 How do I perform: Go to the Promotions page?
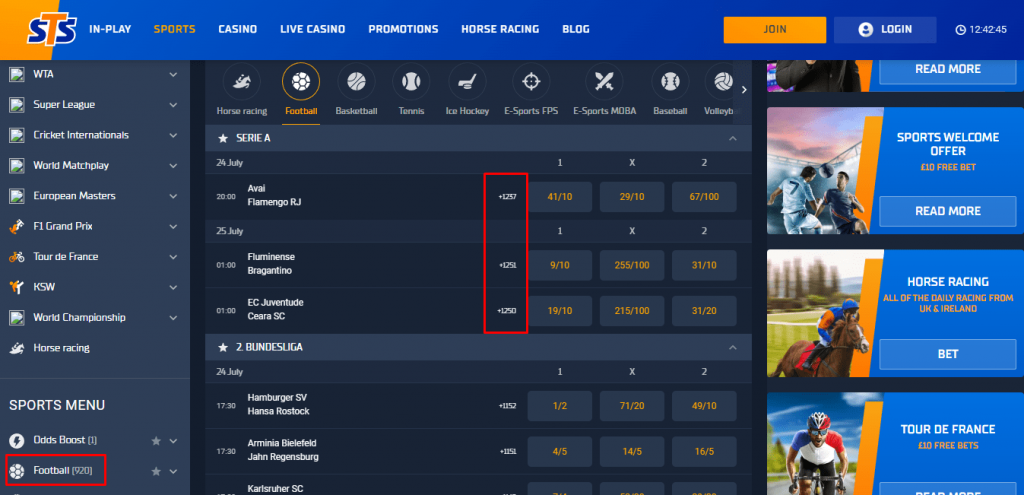pos(403,30)
